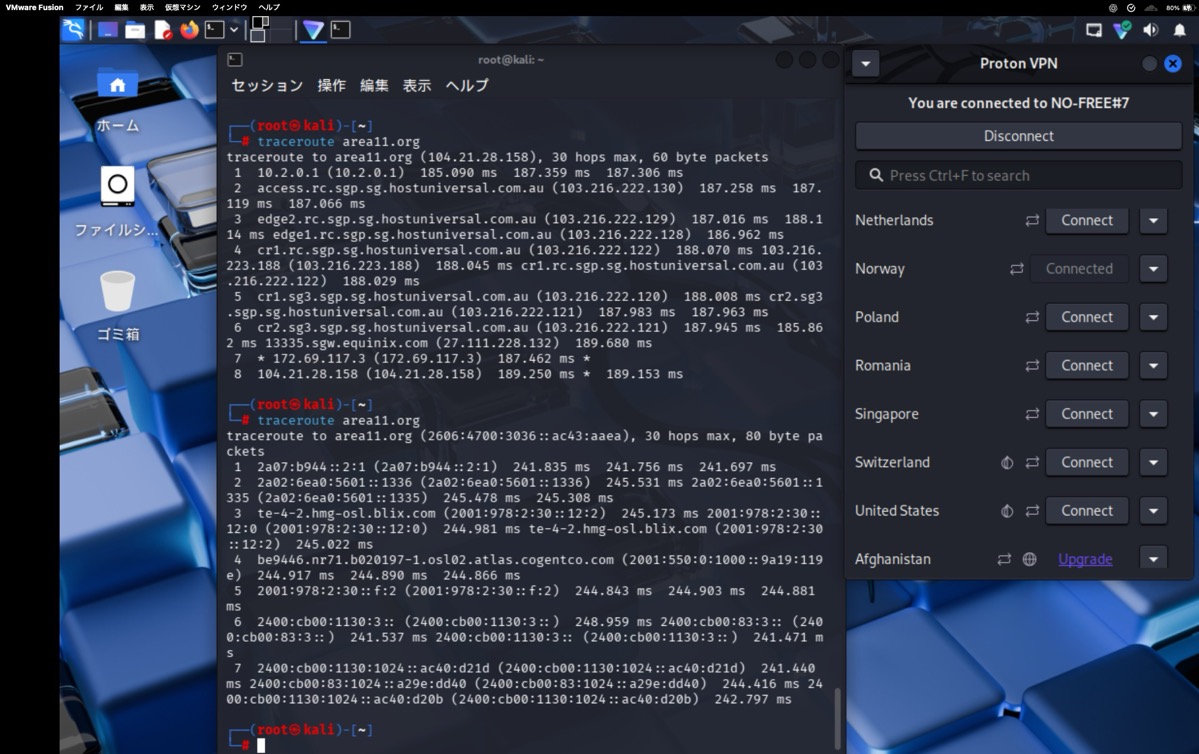
Task: Open the Proton VPN main menu dropdown
Action: (x=866, y=63)
